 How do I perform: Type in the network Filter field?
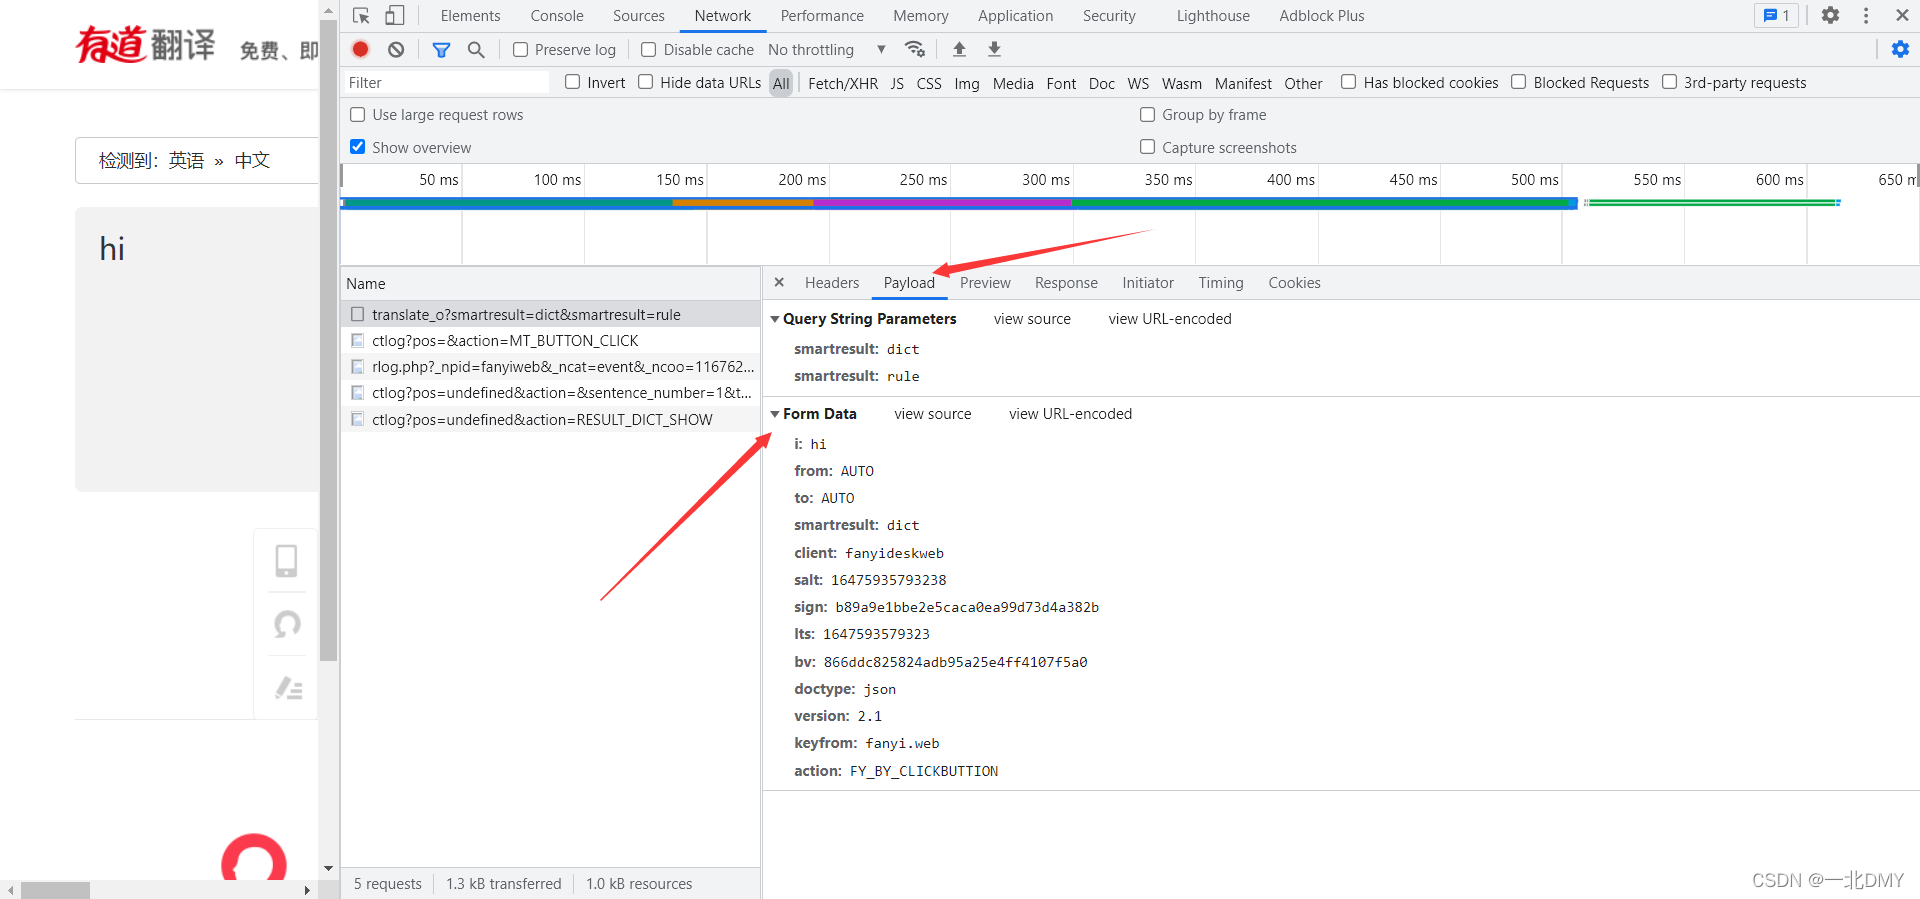tap(446, 83)
